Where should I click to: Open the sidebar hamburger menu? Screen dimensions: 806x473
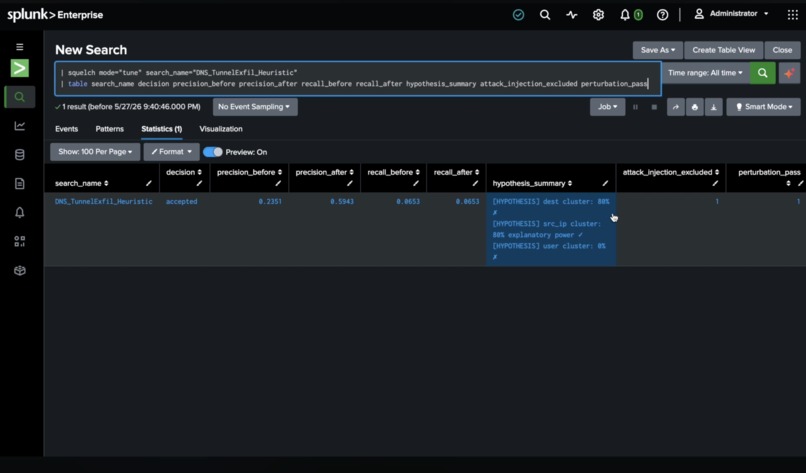(20, 47)
